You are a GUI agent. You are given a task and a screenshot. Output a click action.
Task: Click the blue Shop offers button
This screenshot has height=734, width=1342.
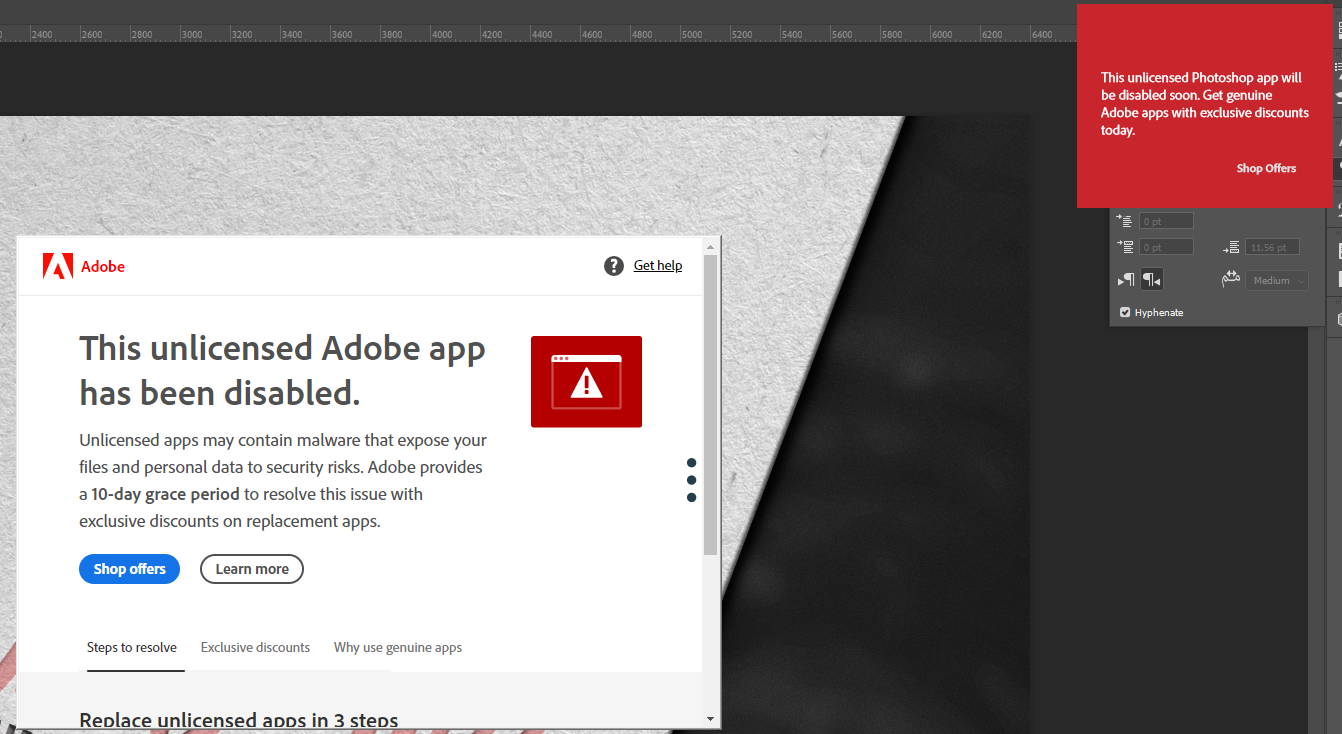tap(130, 569)
